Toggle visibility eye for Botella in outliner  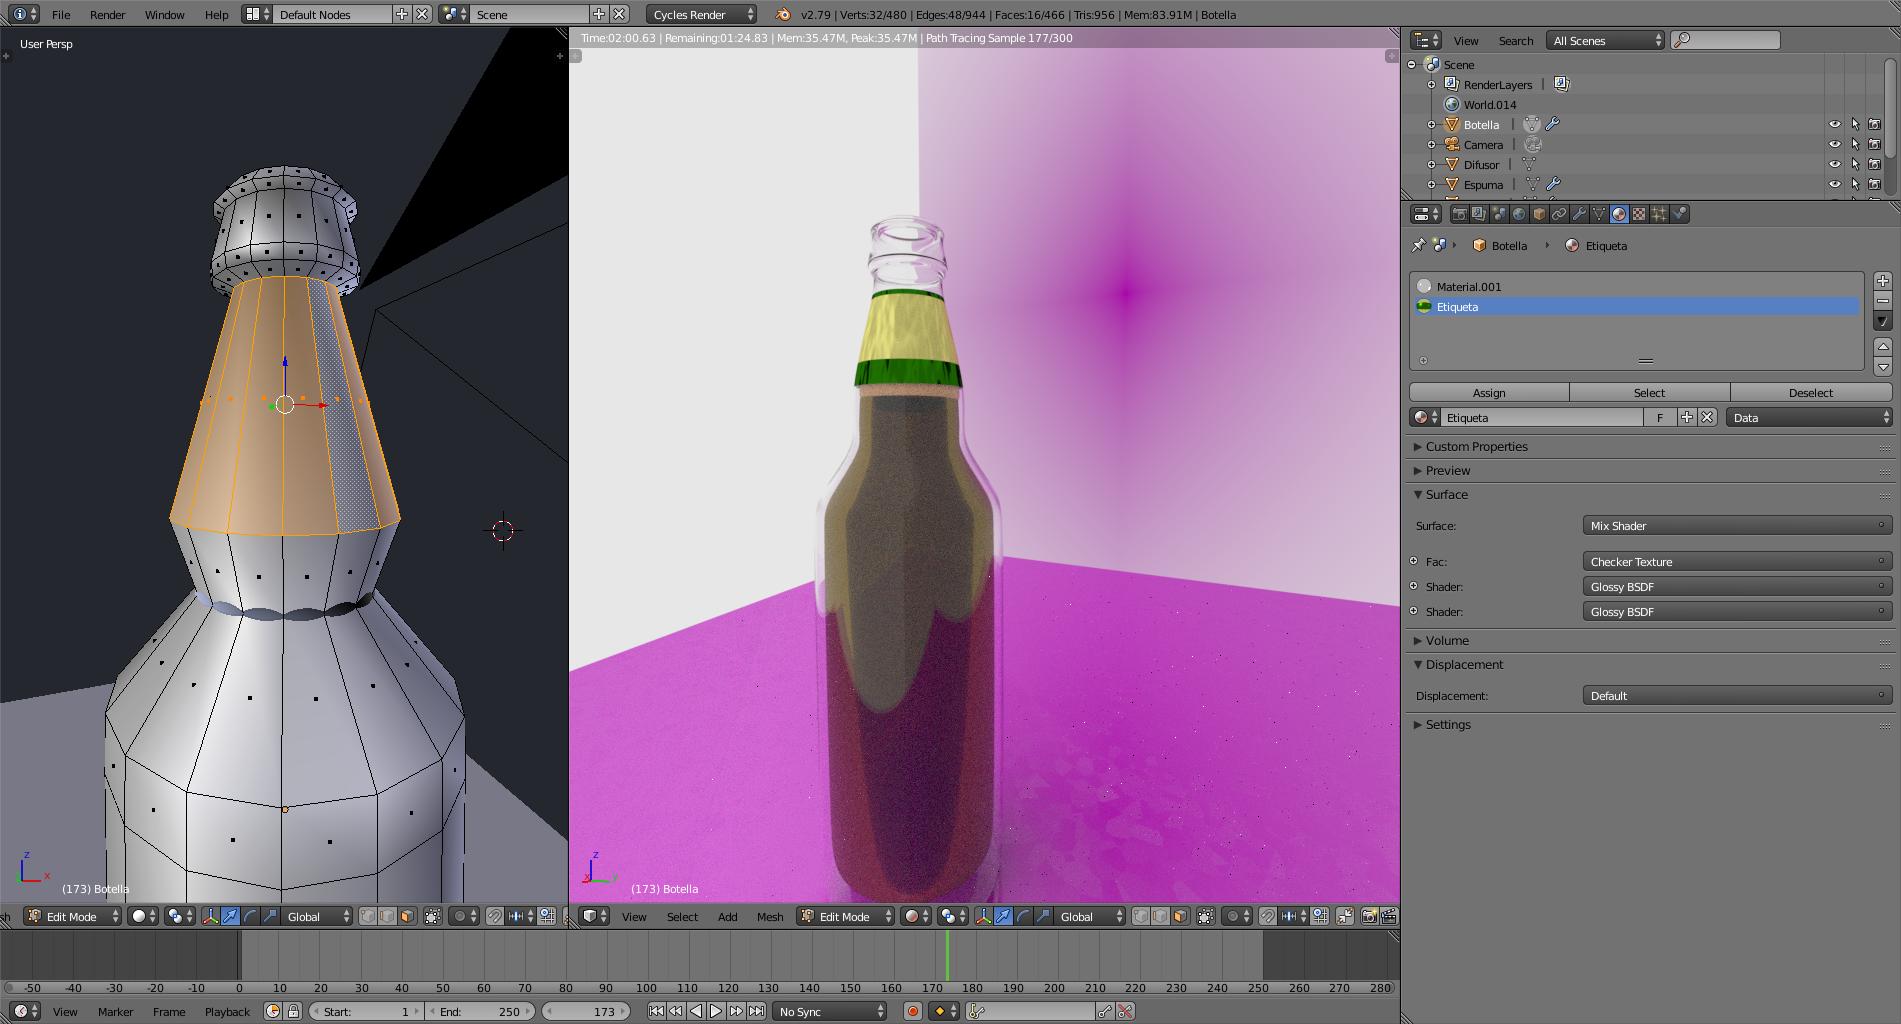[1835, 125]
